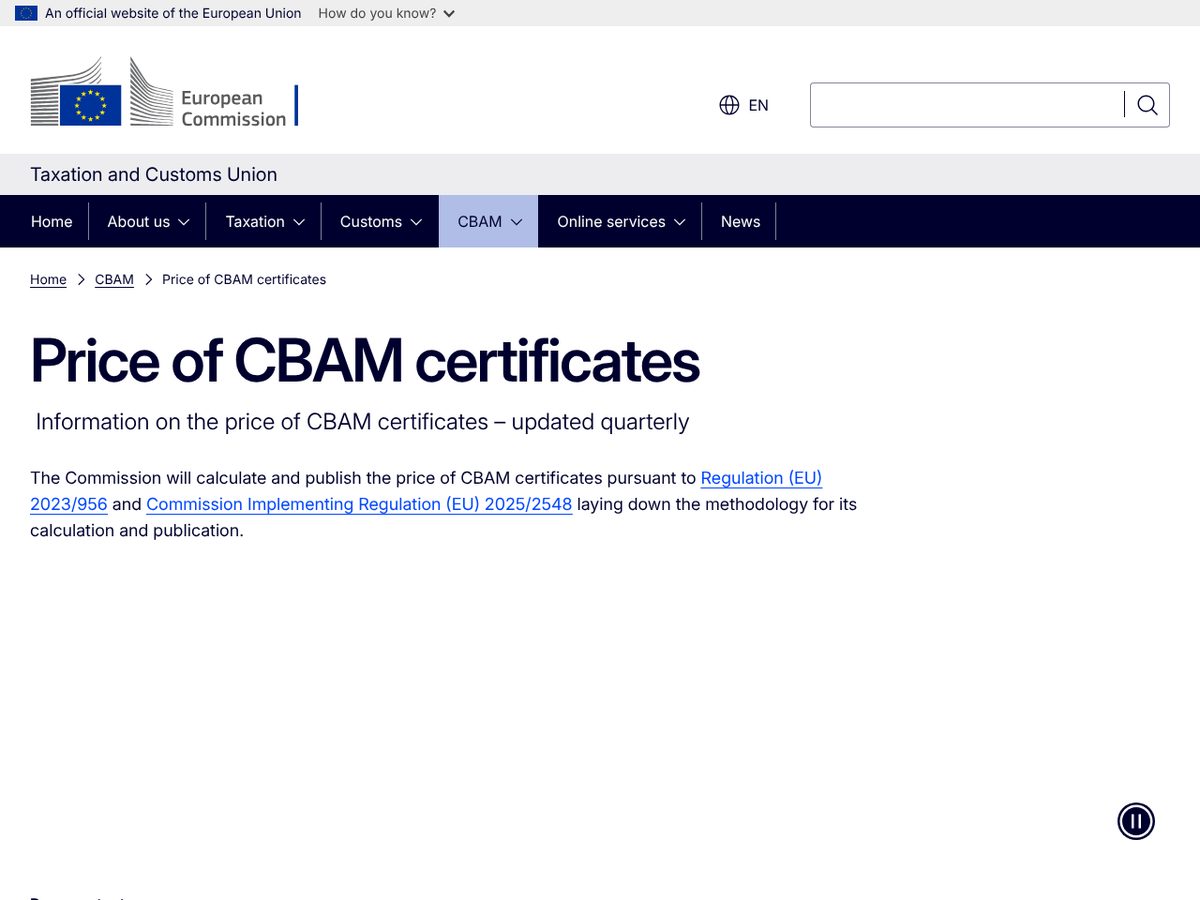This screenshot has width=1200, height=900.
Task: Click 'An official website of the European Union' text
Action: click(173, 13)
